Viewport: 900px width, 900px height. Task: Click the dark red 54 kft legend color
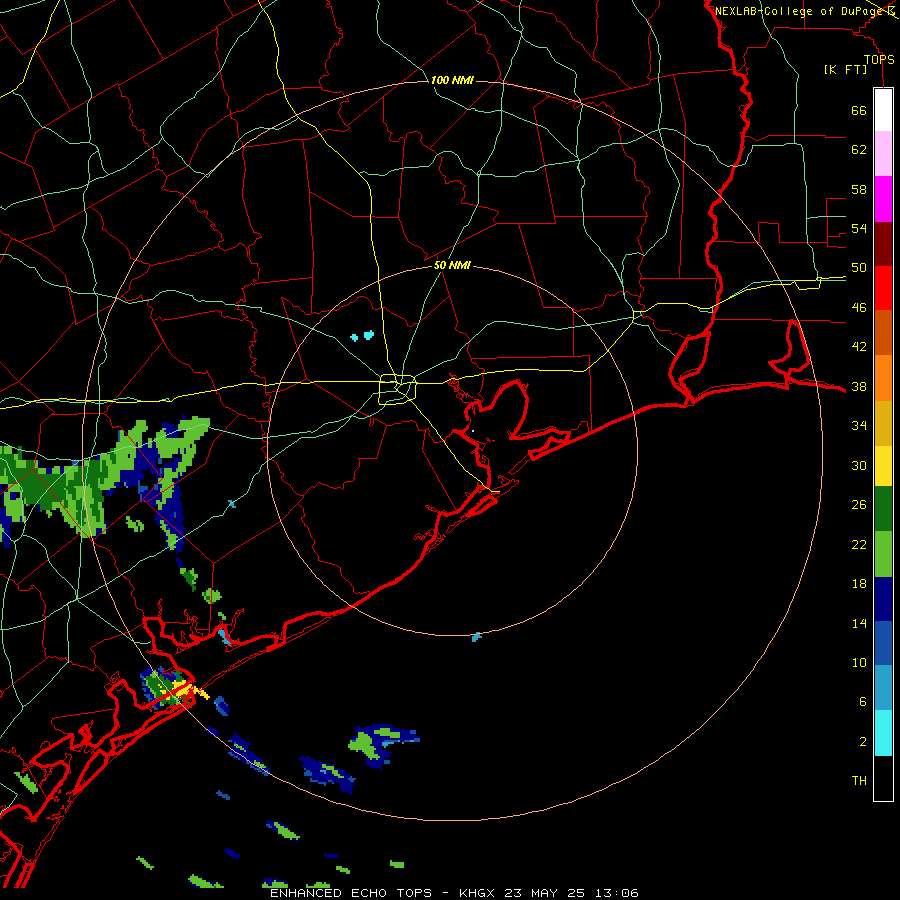coord(883,244)
